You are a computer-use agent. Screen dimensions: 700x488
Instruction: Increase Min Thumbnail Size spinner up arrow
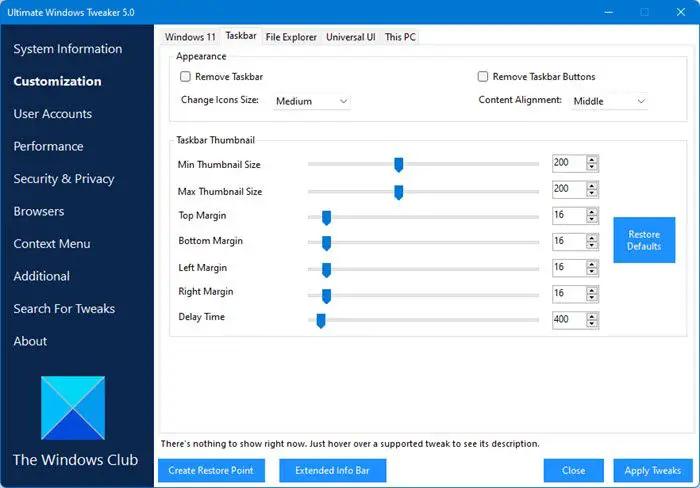click(x=592, y=160)
